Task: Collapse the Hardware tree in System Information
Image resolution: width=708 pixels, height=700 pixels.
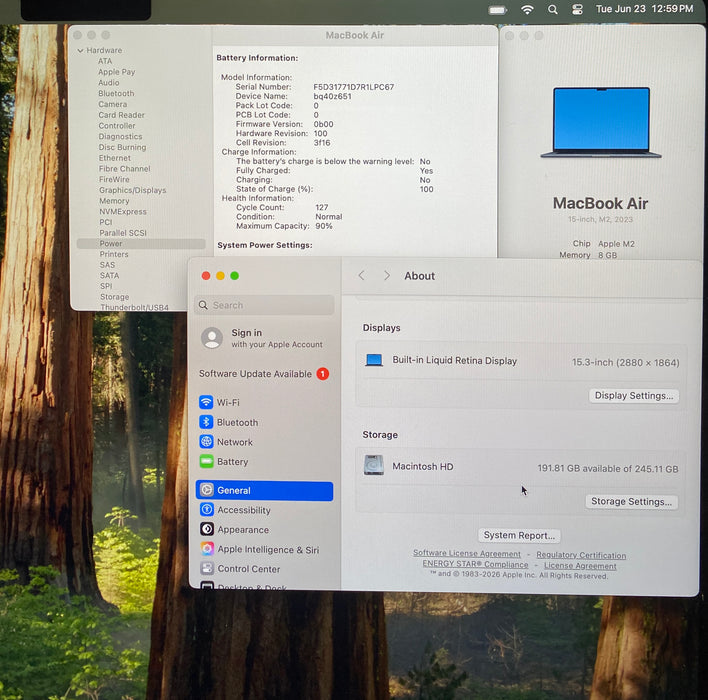Action: click(x=80, y=51)
